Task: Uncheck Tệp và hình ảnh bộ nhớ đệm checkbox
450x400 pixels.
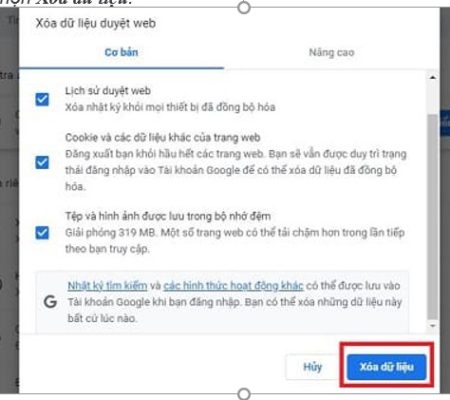Action: (x=42, y=233)
